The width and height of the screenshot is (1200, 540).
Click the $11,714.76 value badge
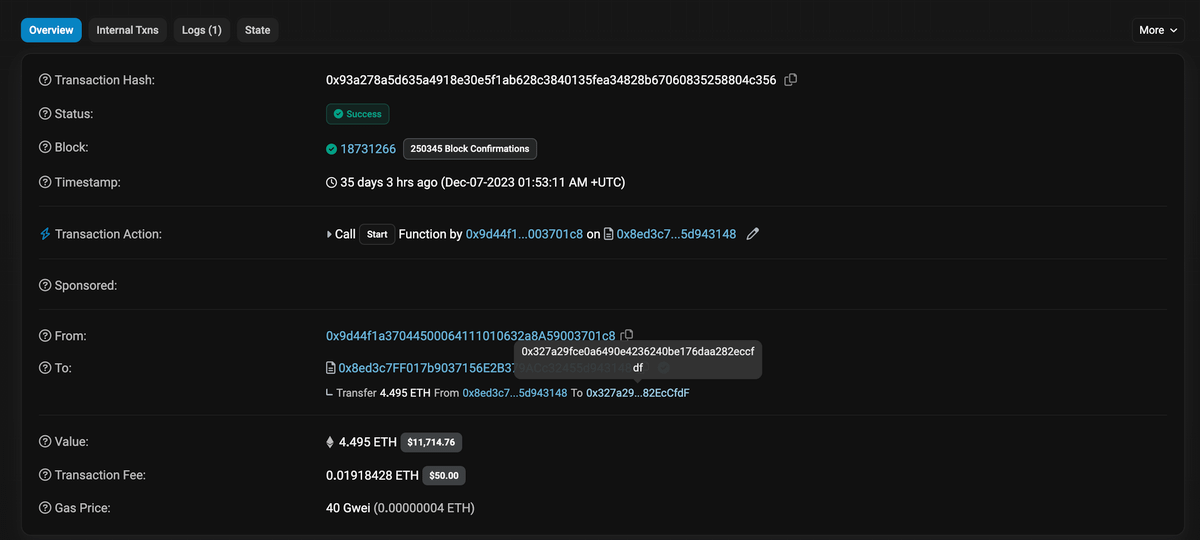click(x=431, y=442)
